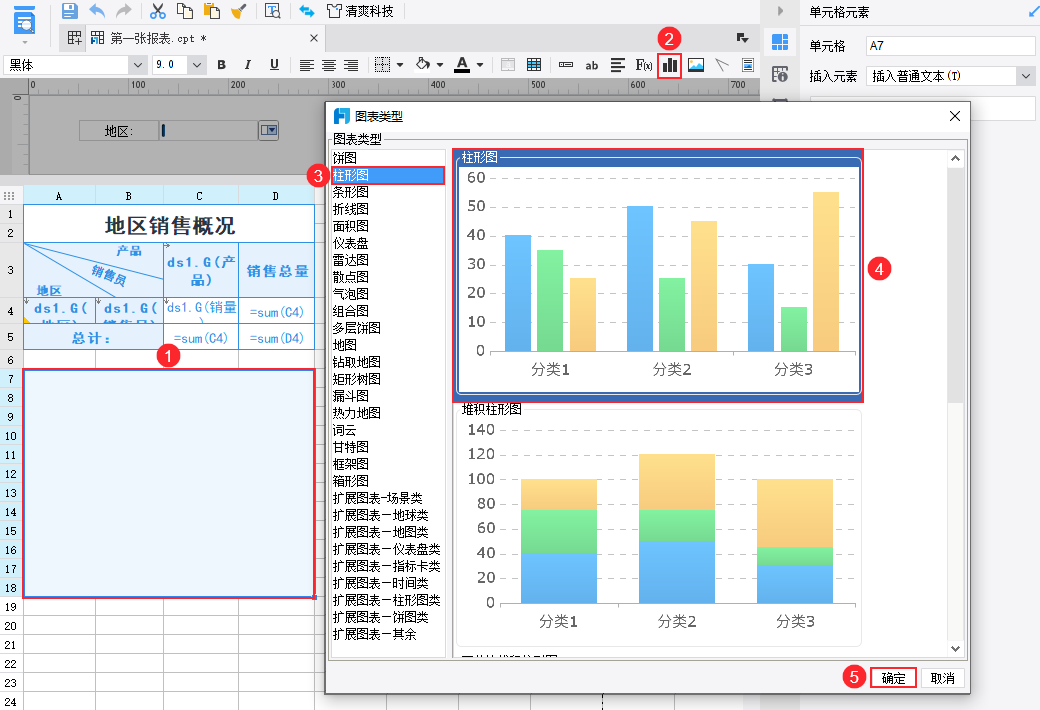Click 取消 to cancel the dialog
1040x710 pixels.
pos(942,678)
